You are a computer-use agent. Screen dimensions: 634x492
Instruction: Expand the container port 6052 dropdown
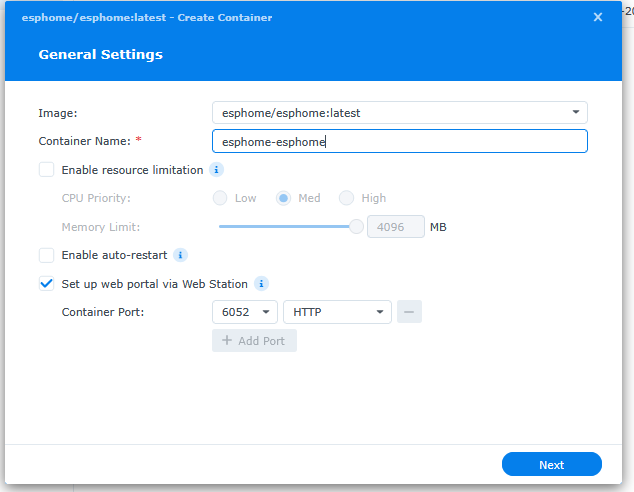pyautogui.click(x=245, y=312)
